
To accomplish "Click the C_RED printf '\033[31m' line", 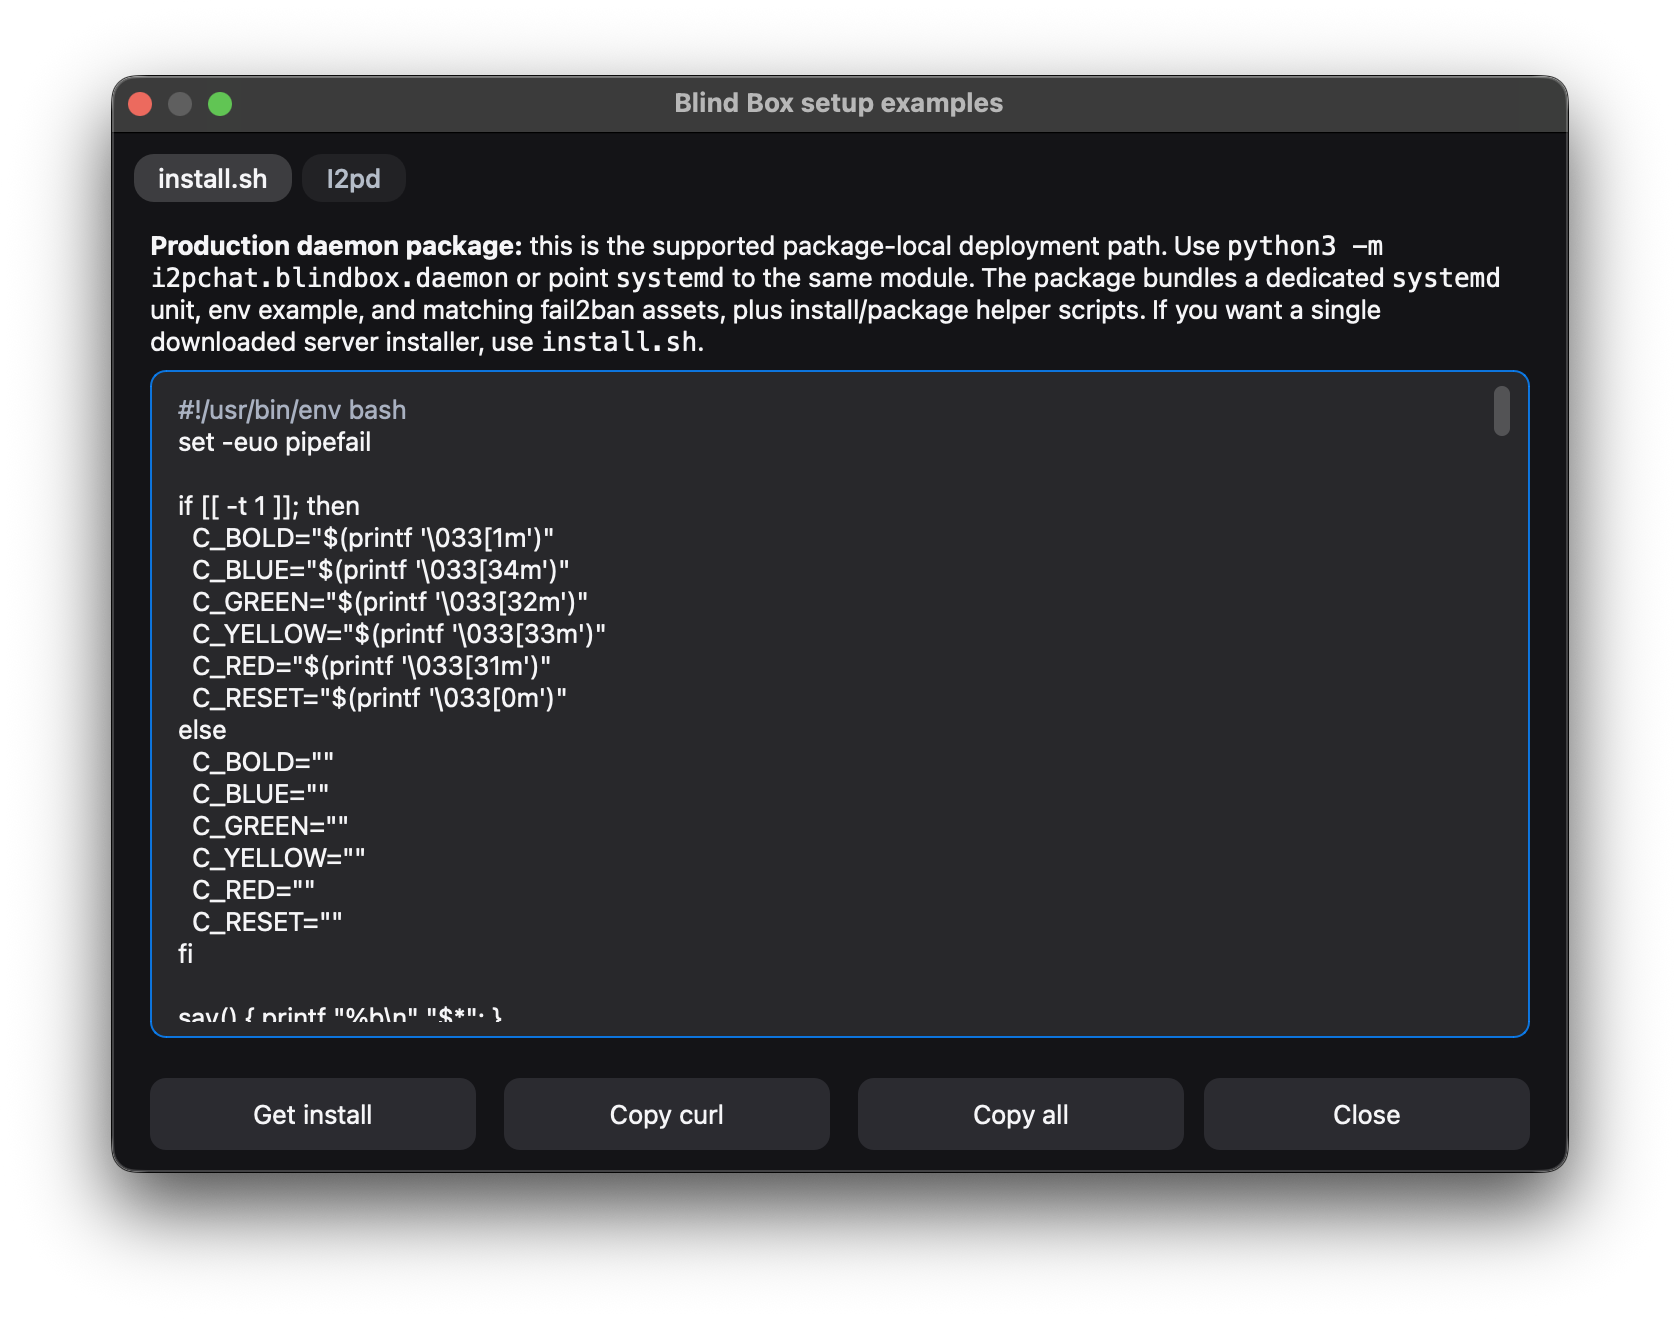I will 372,666.
